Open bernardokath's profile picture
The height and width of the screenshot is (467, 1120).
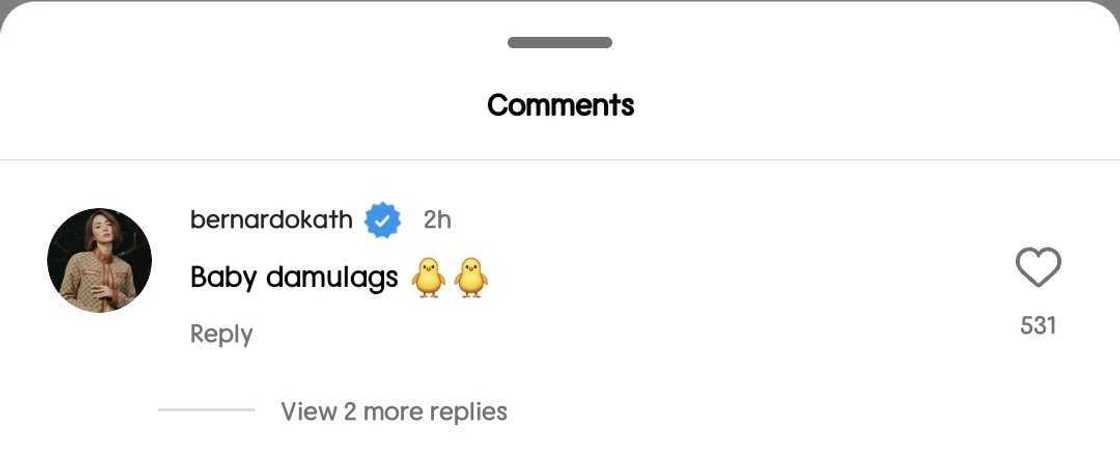[99, 260]
